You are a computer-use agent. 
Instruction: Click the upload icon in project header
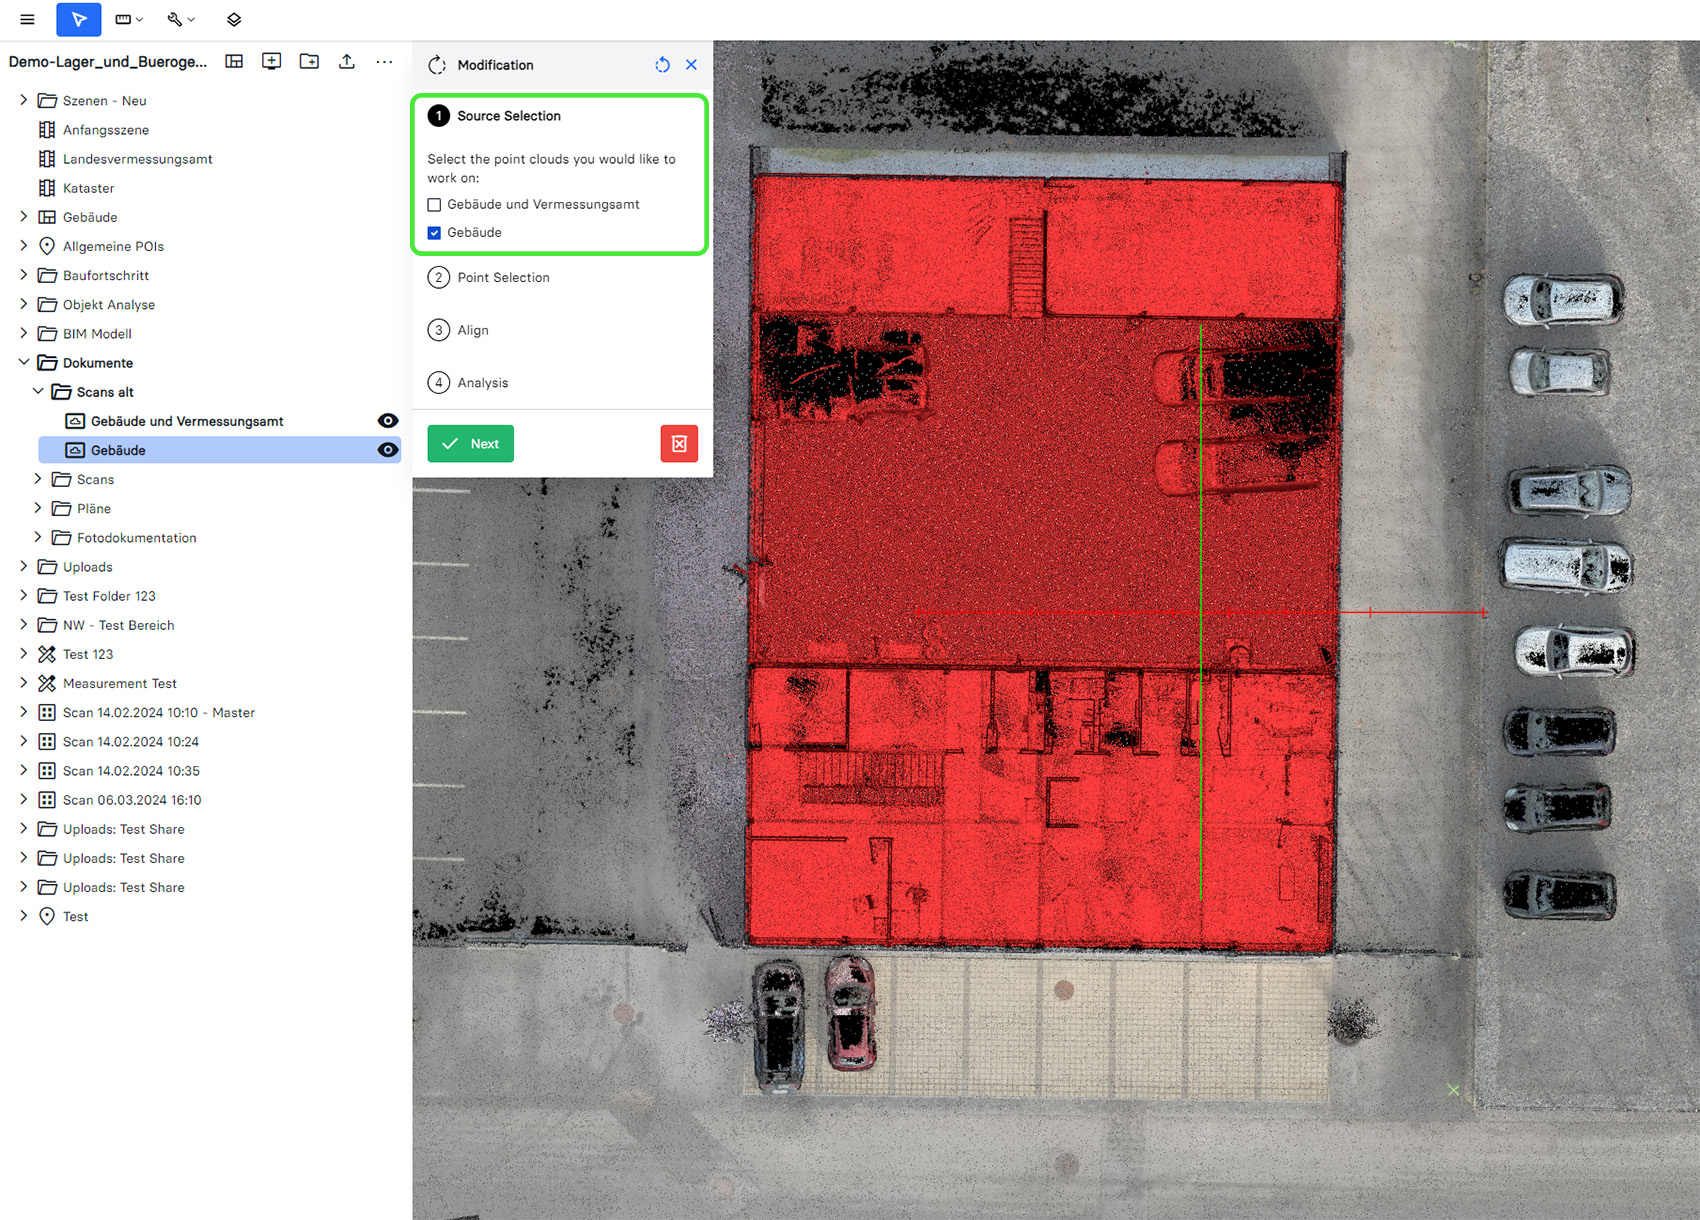tap(346, 62)
